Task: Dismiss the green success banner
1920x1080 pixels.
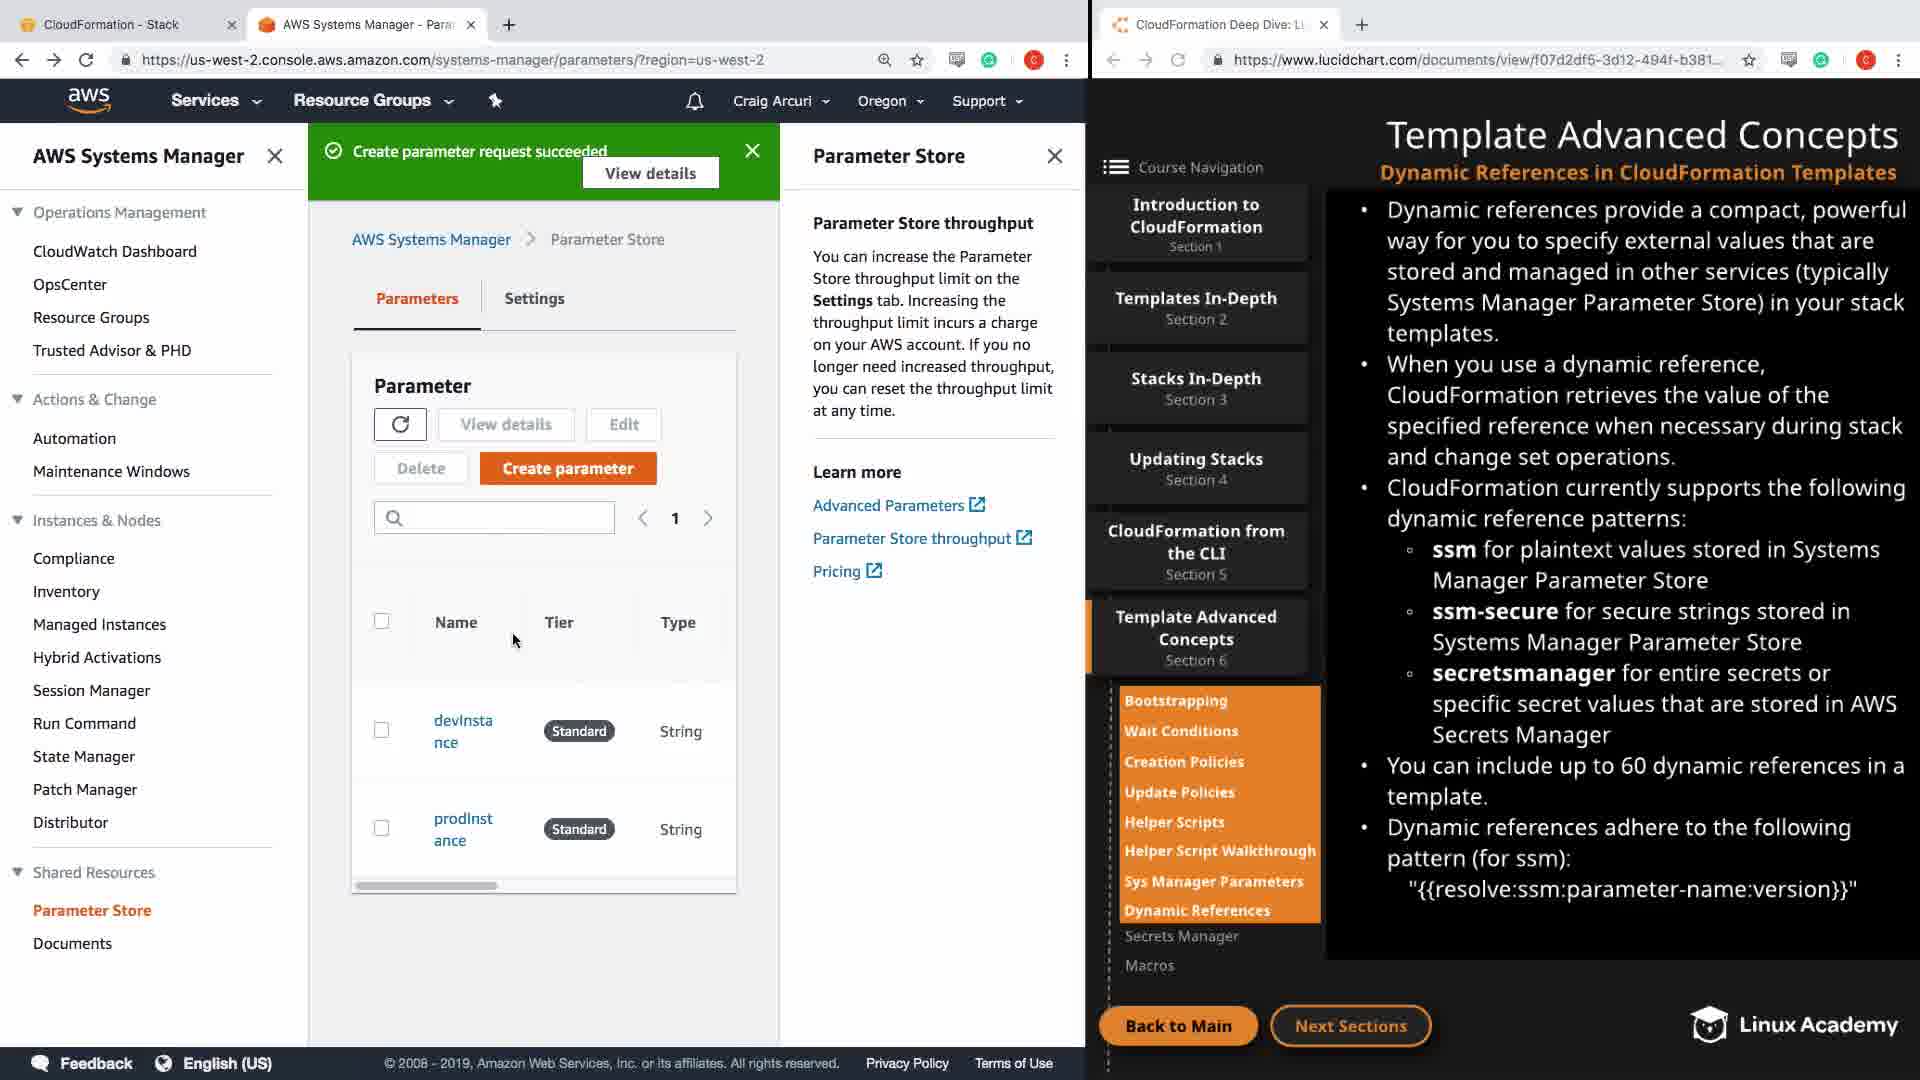Action: [x=752, y=151]
